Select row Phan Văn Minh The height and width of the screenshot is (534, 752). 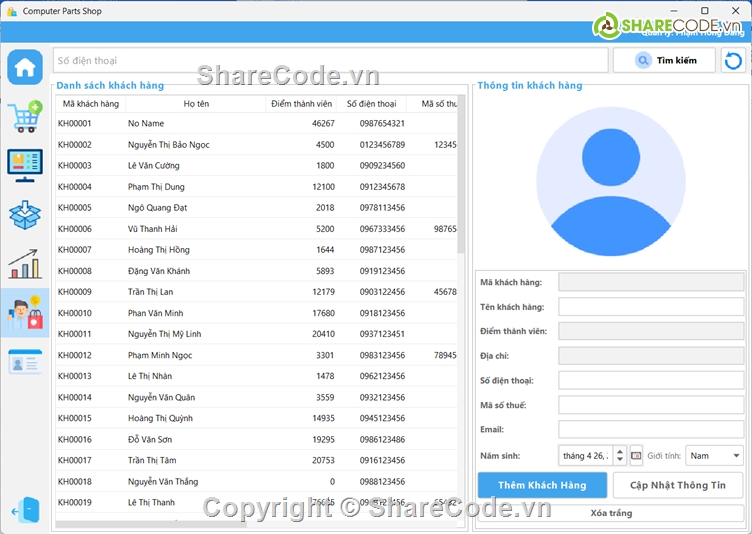[257, 313]
